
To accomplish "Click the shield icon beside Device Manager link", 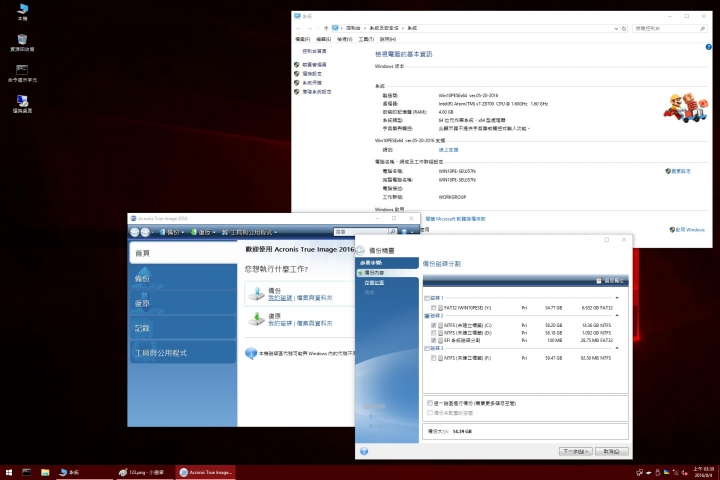I will pyautogui.click(x=297, y=65).
